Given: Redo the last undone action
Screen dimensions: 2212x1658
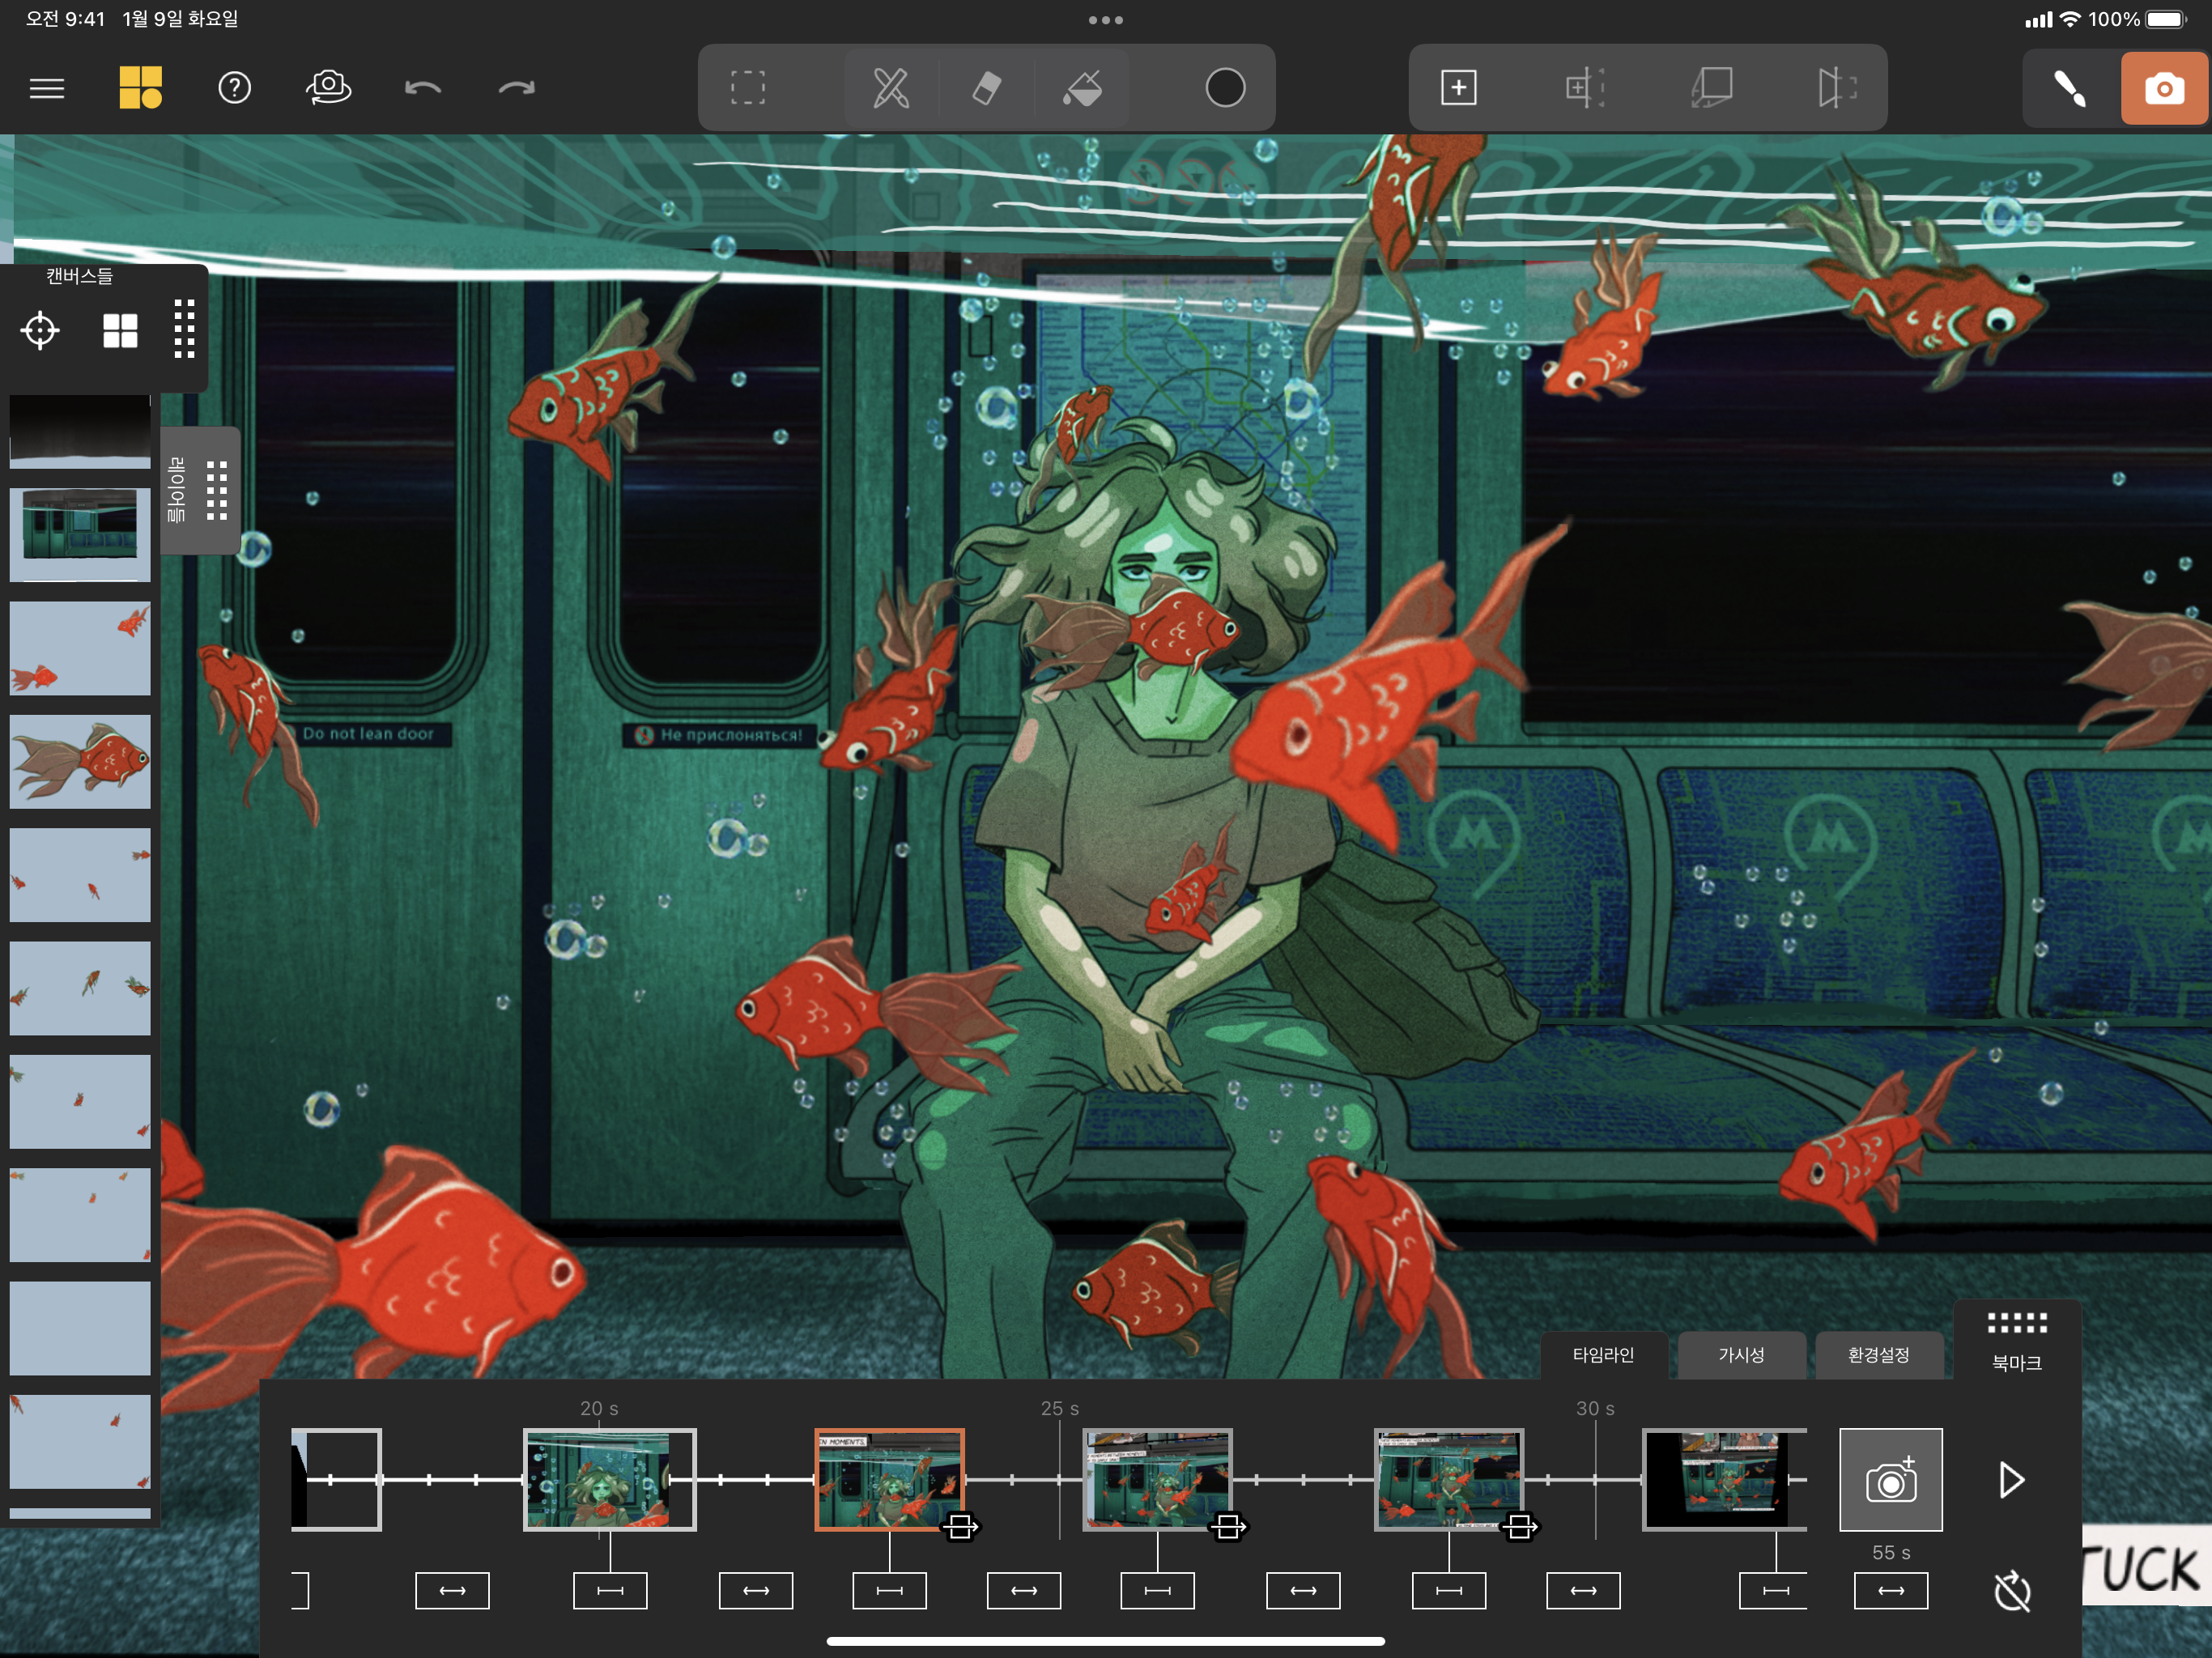Looking at the screenshot, I should pyautogui.click(x=517, y=88).
